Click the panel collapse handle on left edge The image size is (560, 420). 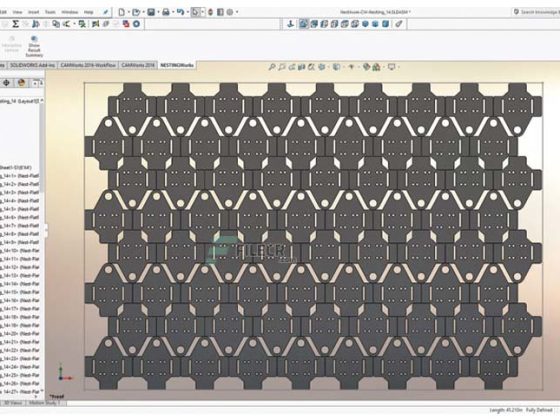(x=46, y=230)
